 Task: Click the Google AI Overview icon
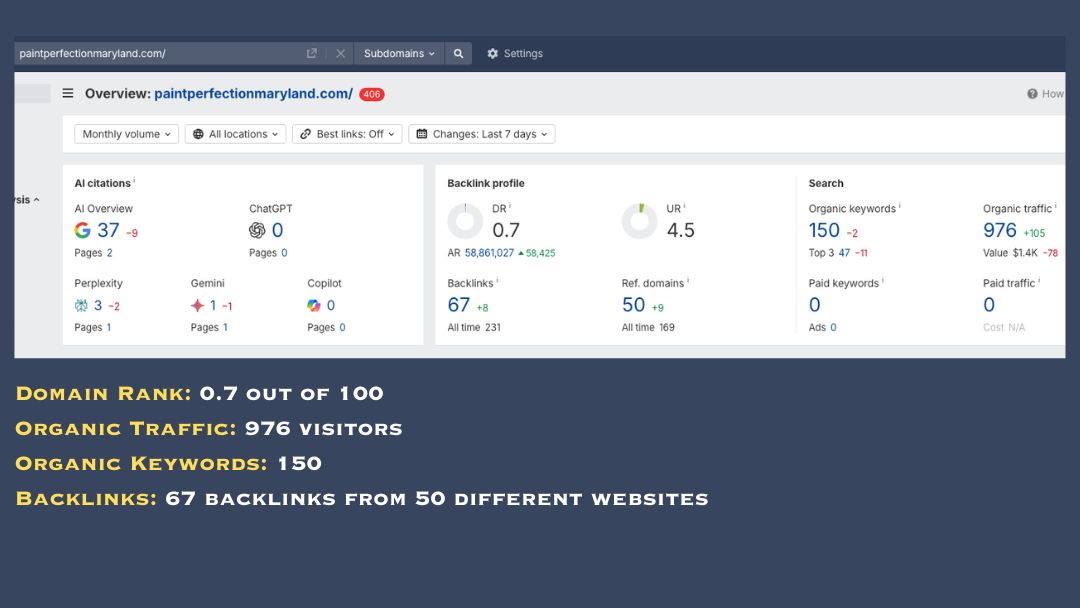point(83,230)
